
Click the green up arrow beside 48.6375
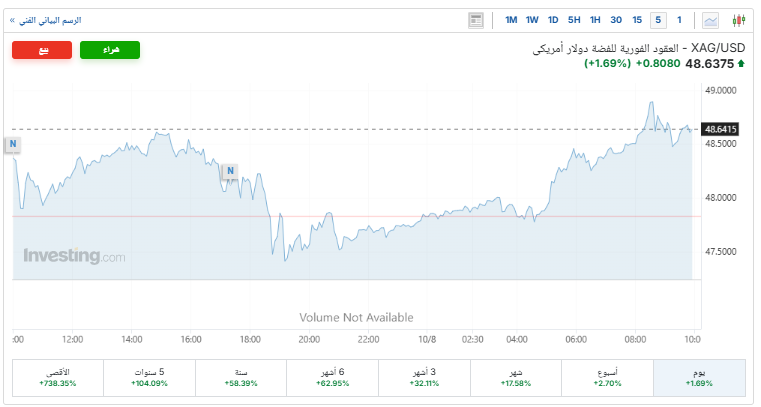click(x=741, y=64)
